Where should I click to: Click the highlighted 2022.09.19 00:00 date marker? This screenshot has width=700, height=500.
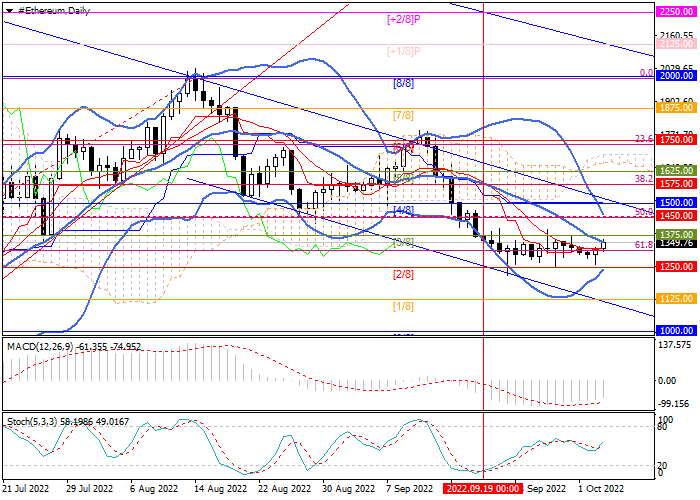tap(483, 489)
